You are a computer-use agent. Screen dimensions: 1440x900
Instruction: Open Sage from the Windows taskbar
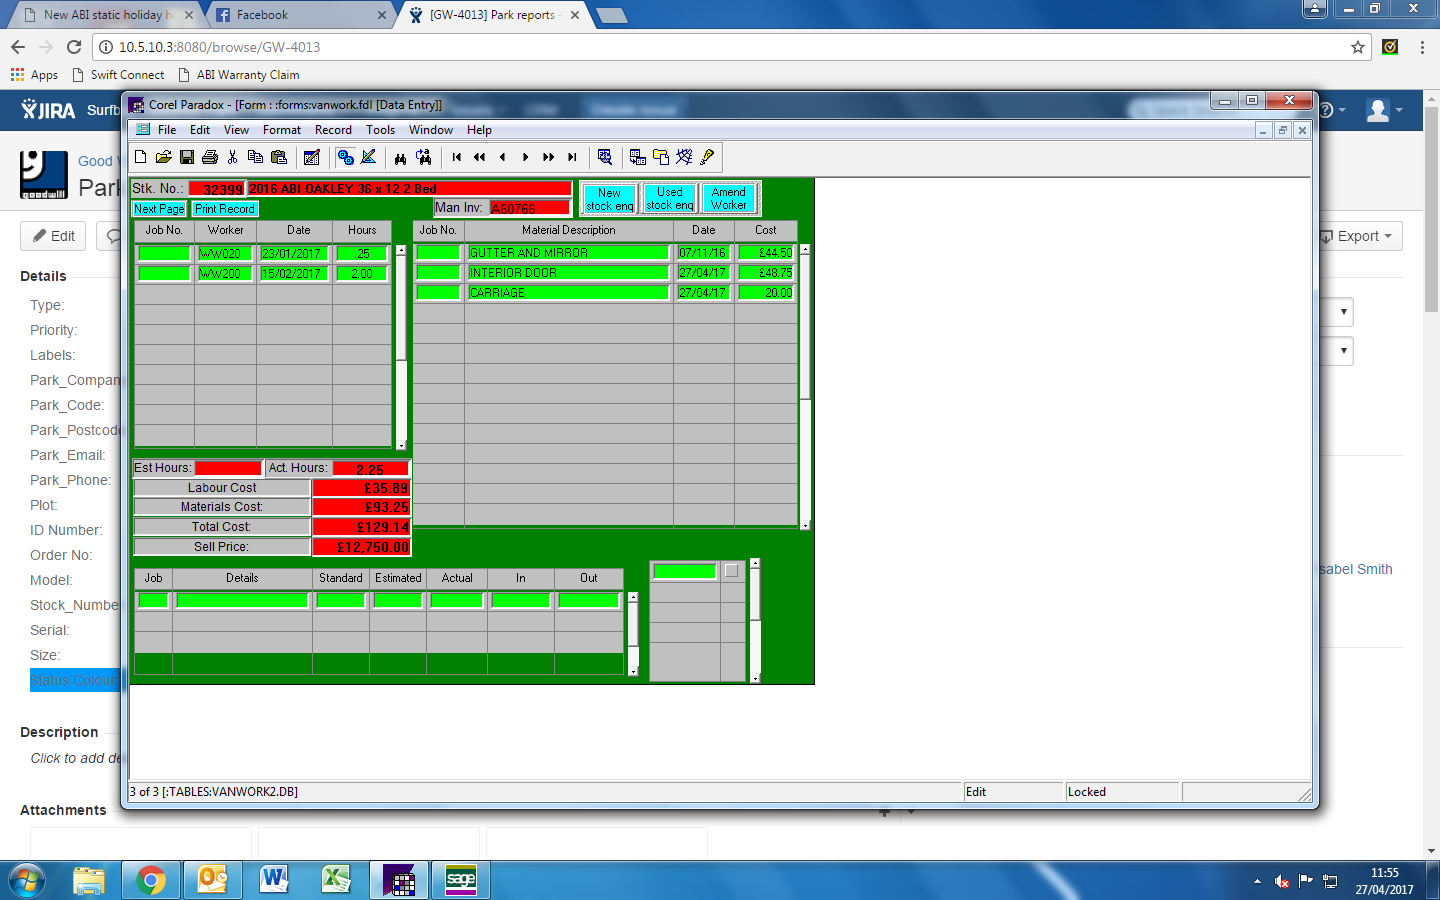[x=461, y=880]
